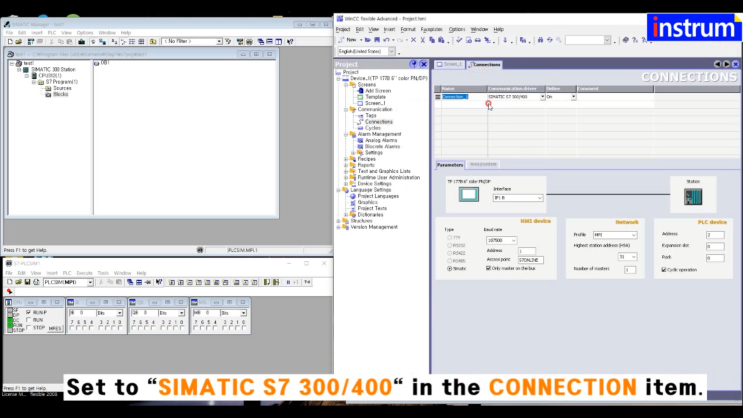The image size is (743, 418).
Task: Click Configure Network icon in SIMATIC Manager toolbar
Action: pyautogui.click(x=240, y=42)
